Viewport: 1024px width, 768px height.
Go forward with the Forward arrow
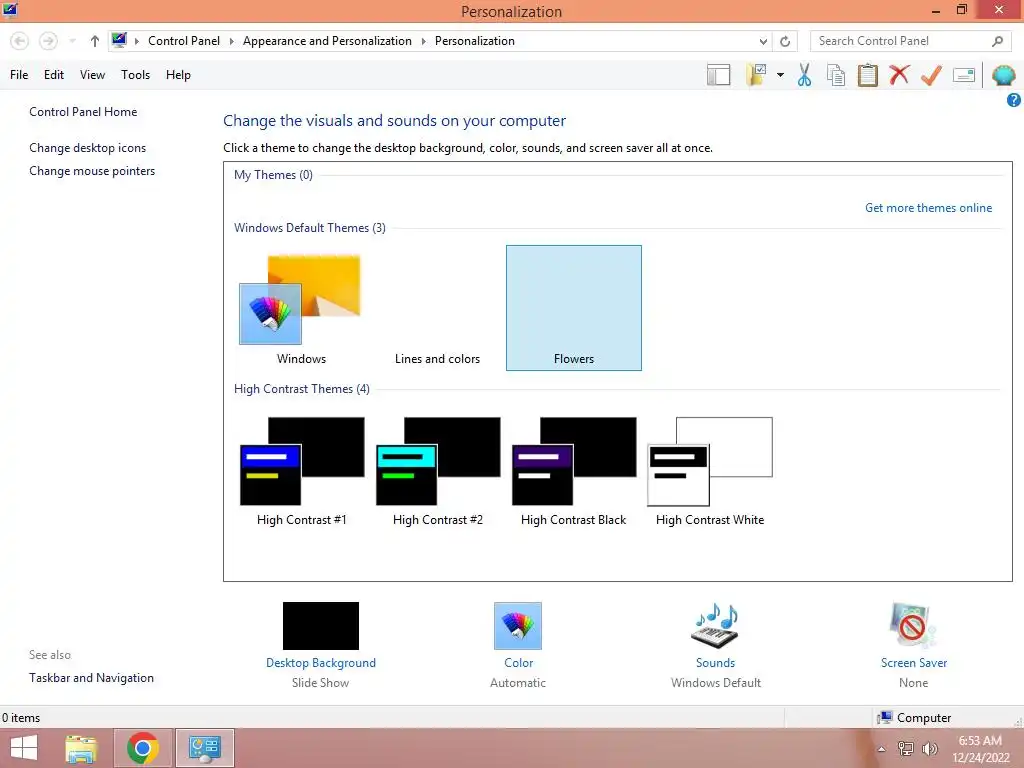click(x=48, y=41)
